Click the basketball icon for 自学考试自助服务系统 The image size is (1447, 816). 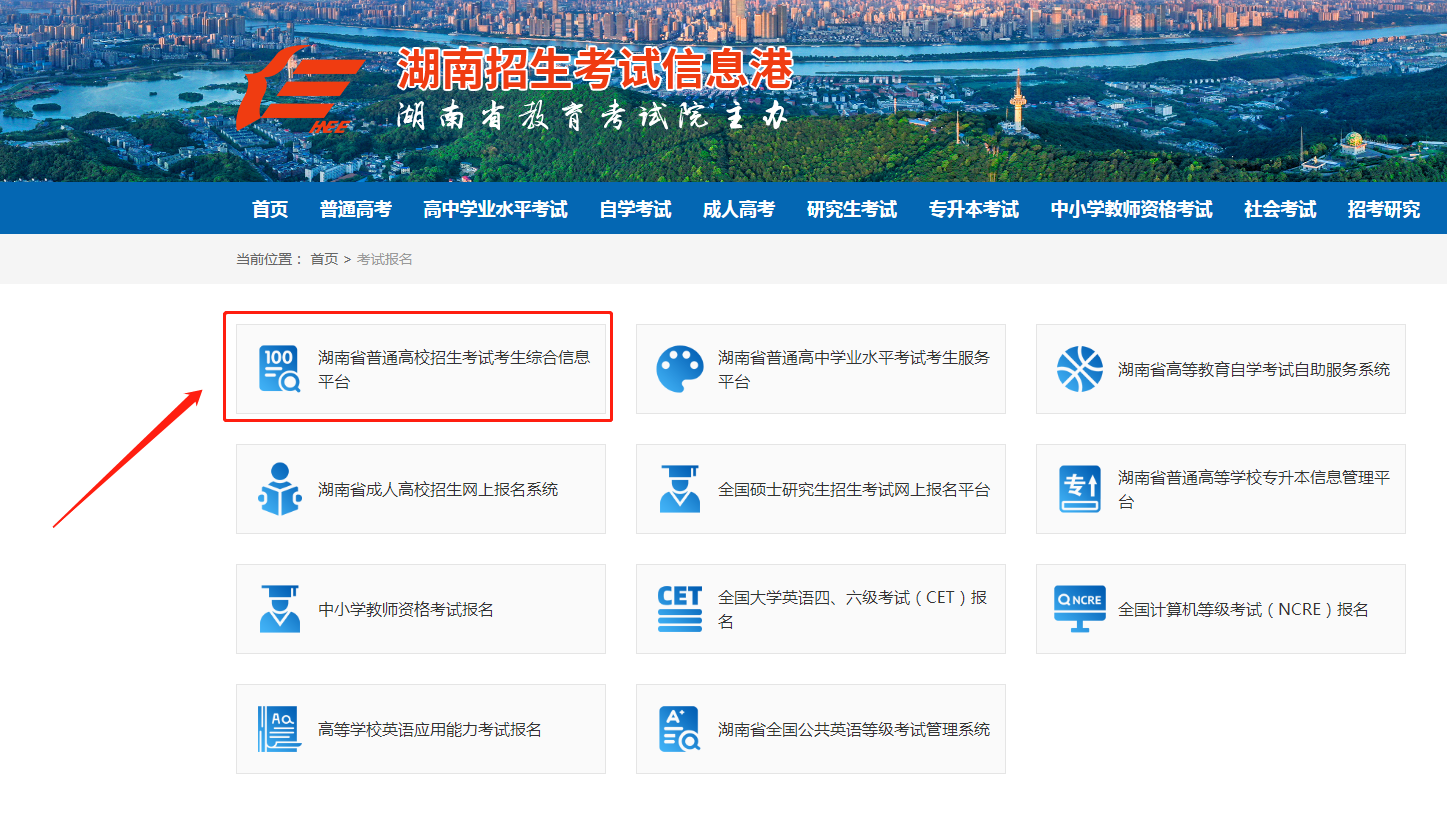pos(1080,369)
